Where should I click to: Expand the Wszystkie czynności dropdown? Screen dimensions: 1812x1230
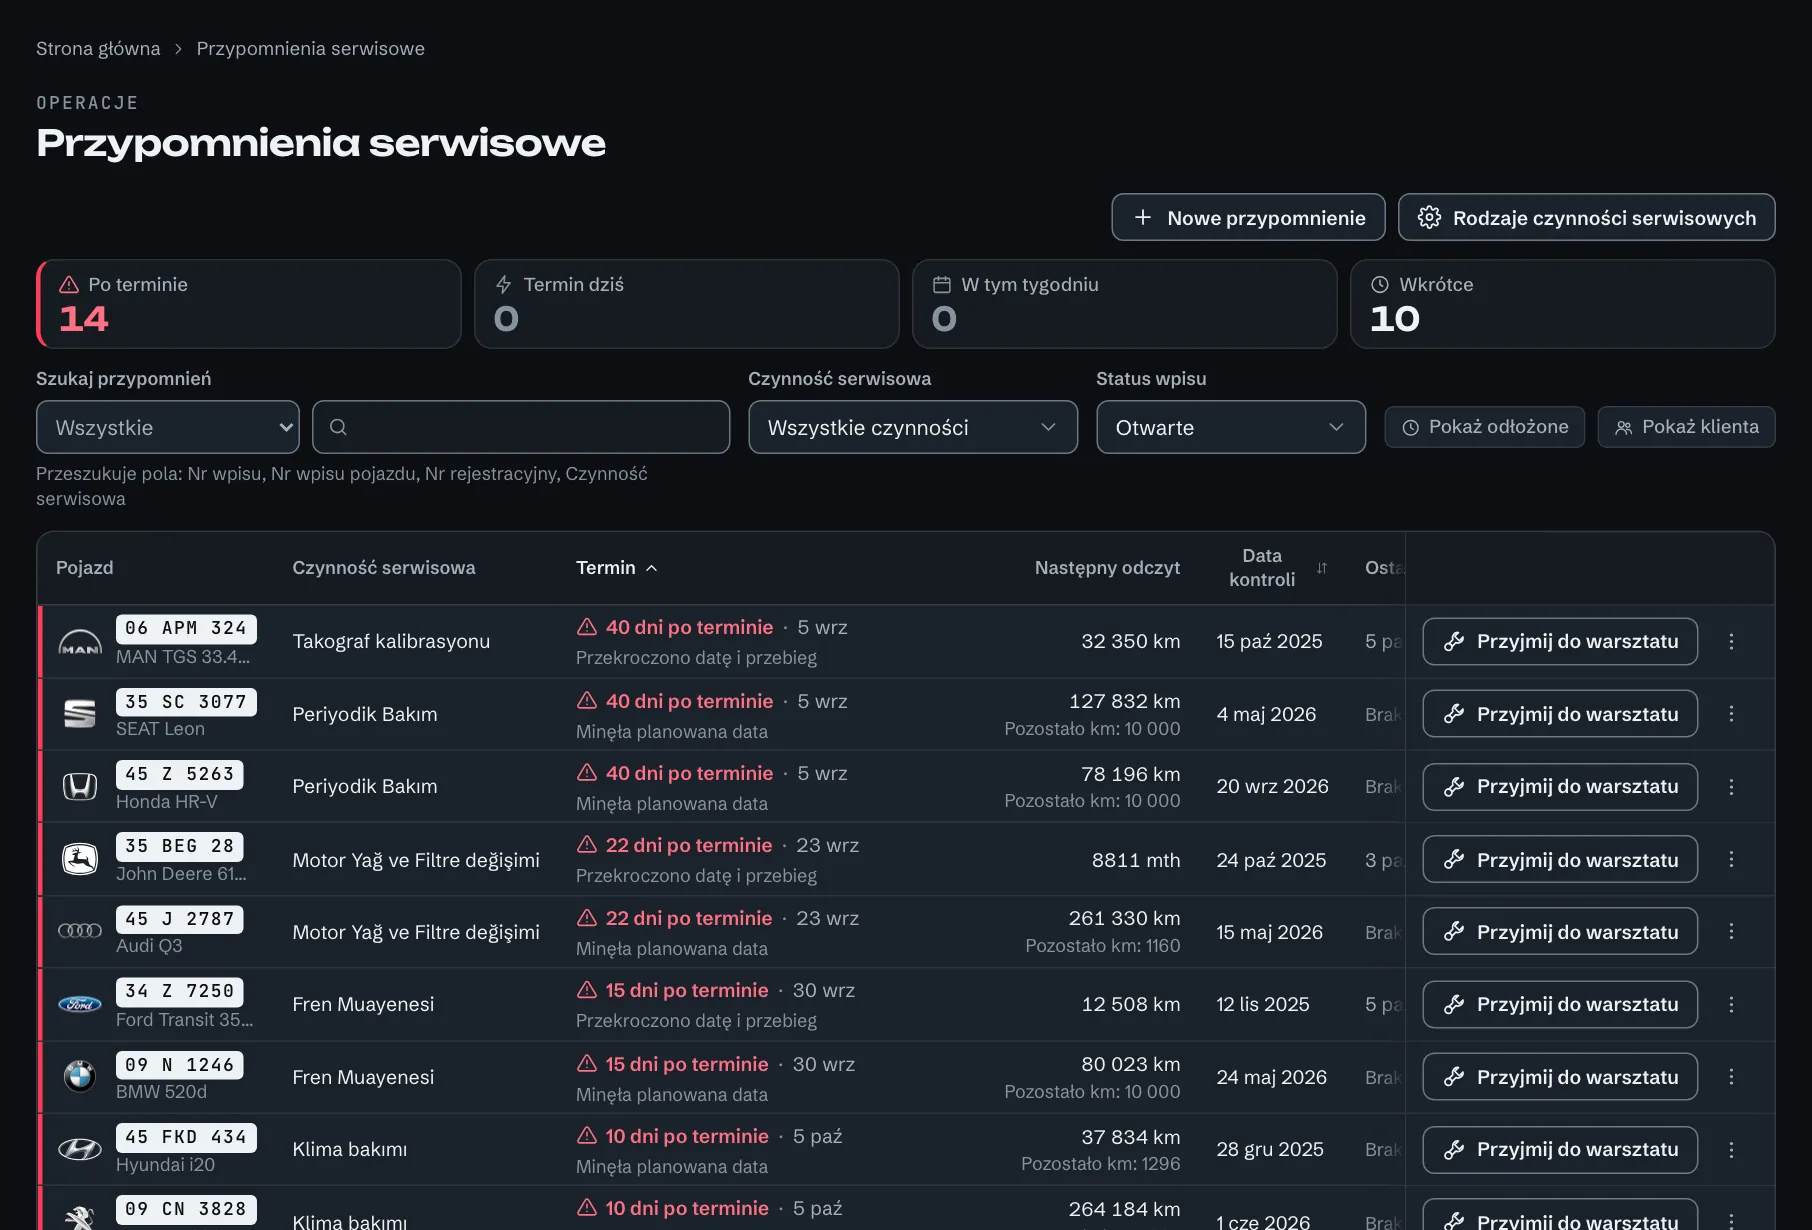pos(913,427)
